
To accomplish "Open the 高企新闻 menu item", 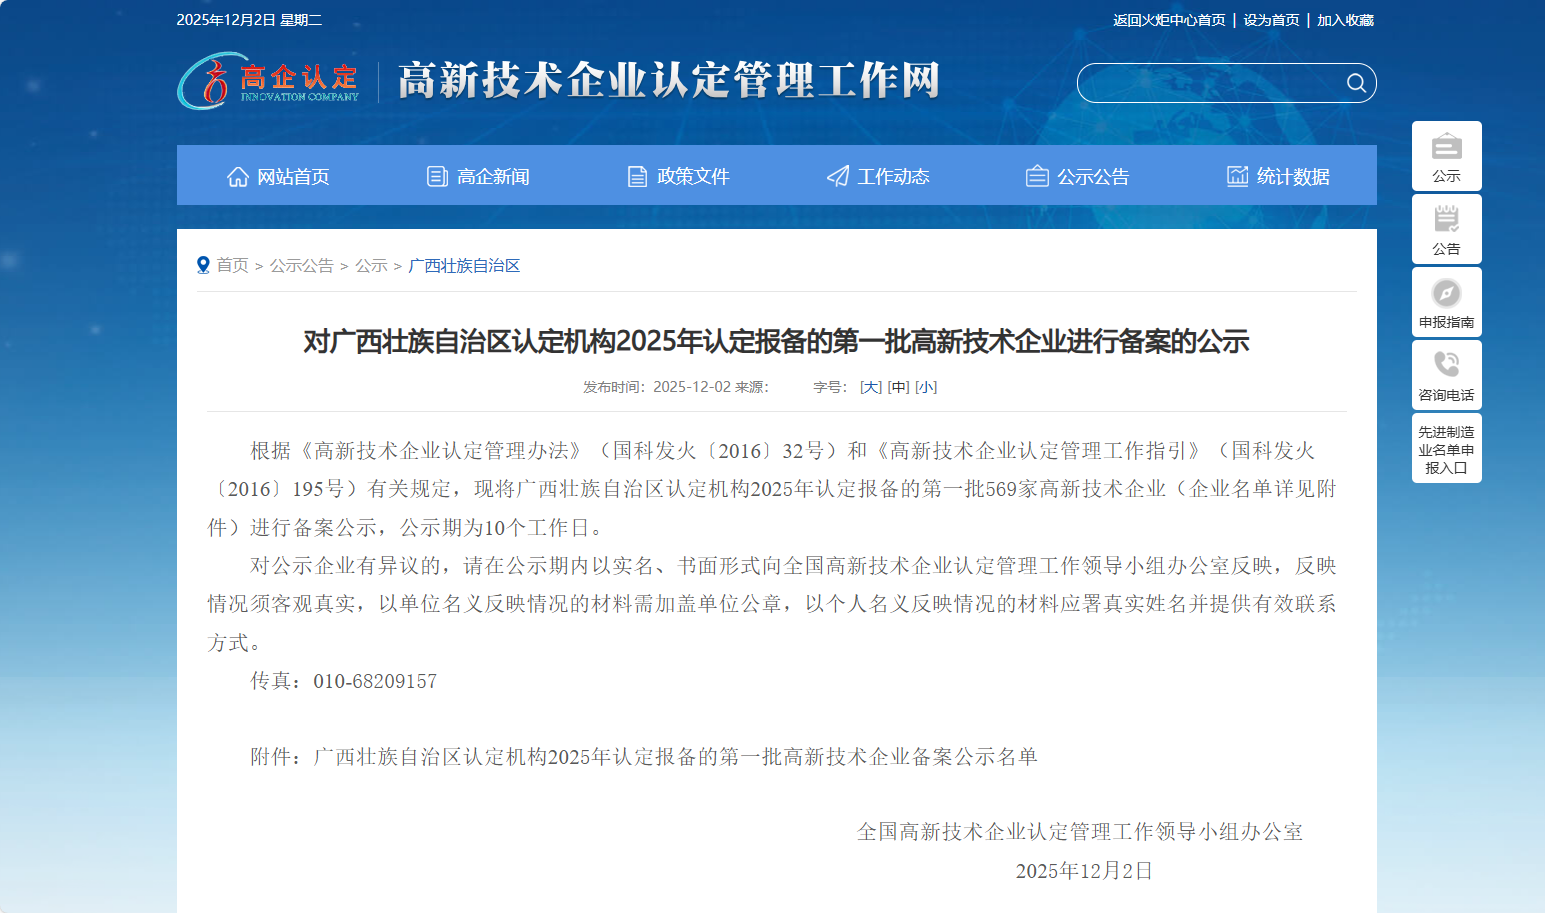I will pyautogui.click(x=492, y=177).
